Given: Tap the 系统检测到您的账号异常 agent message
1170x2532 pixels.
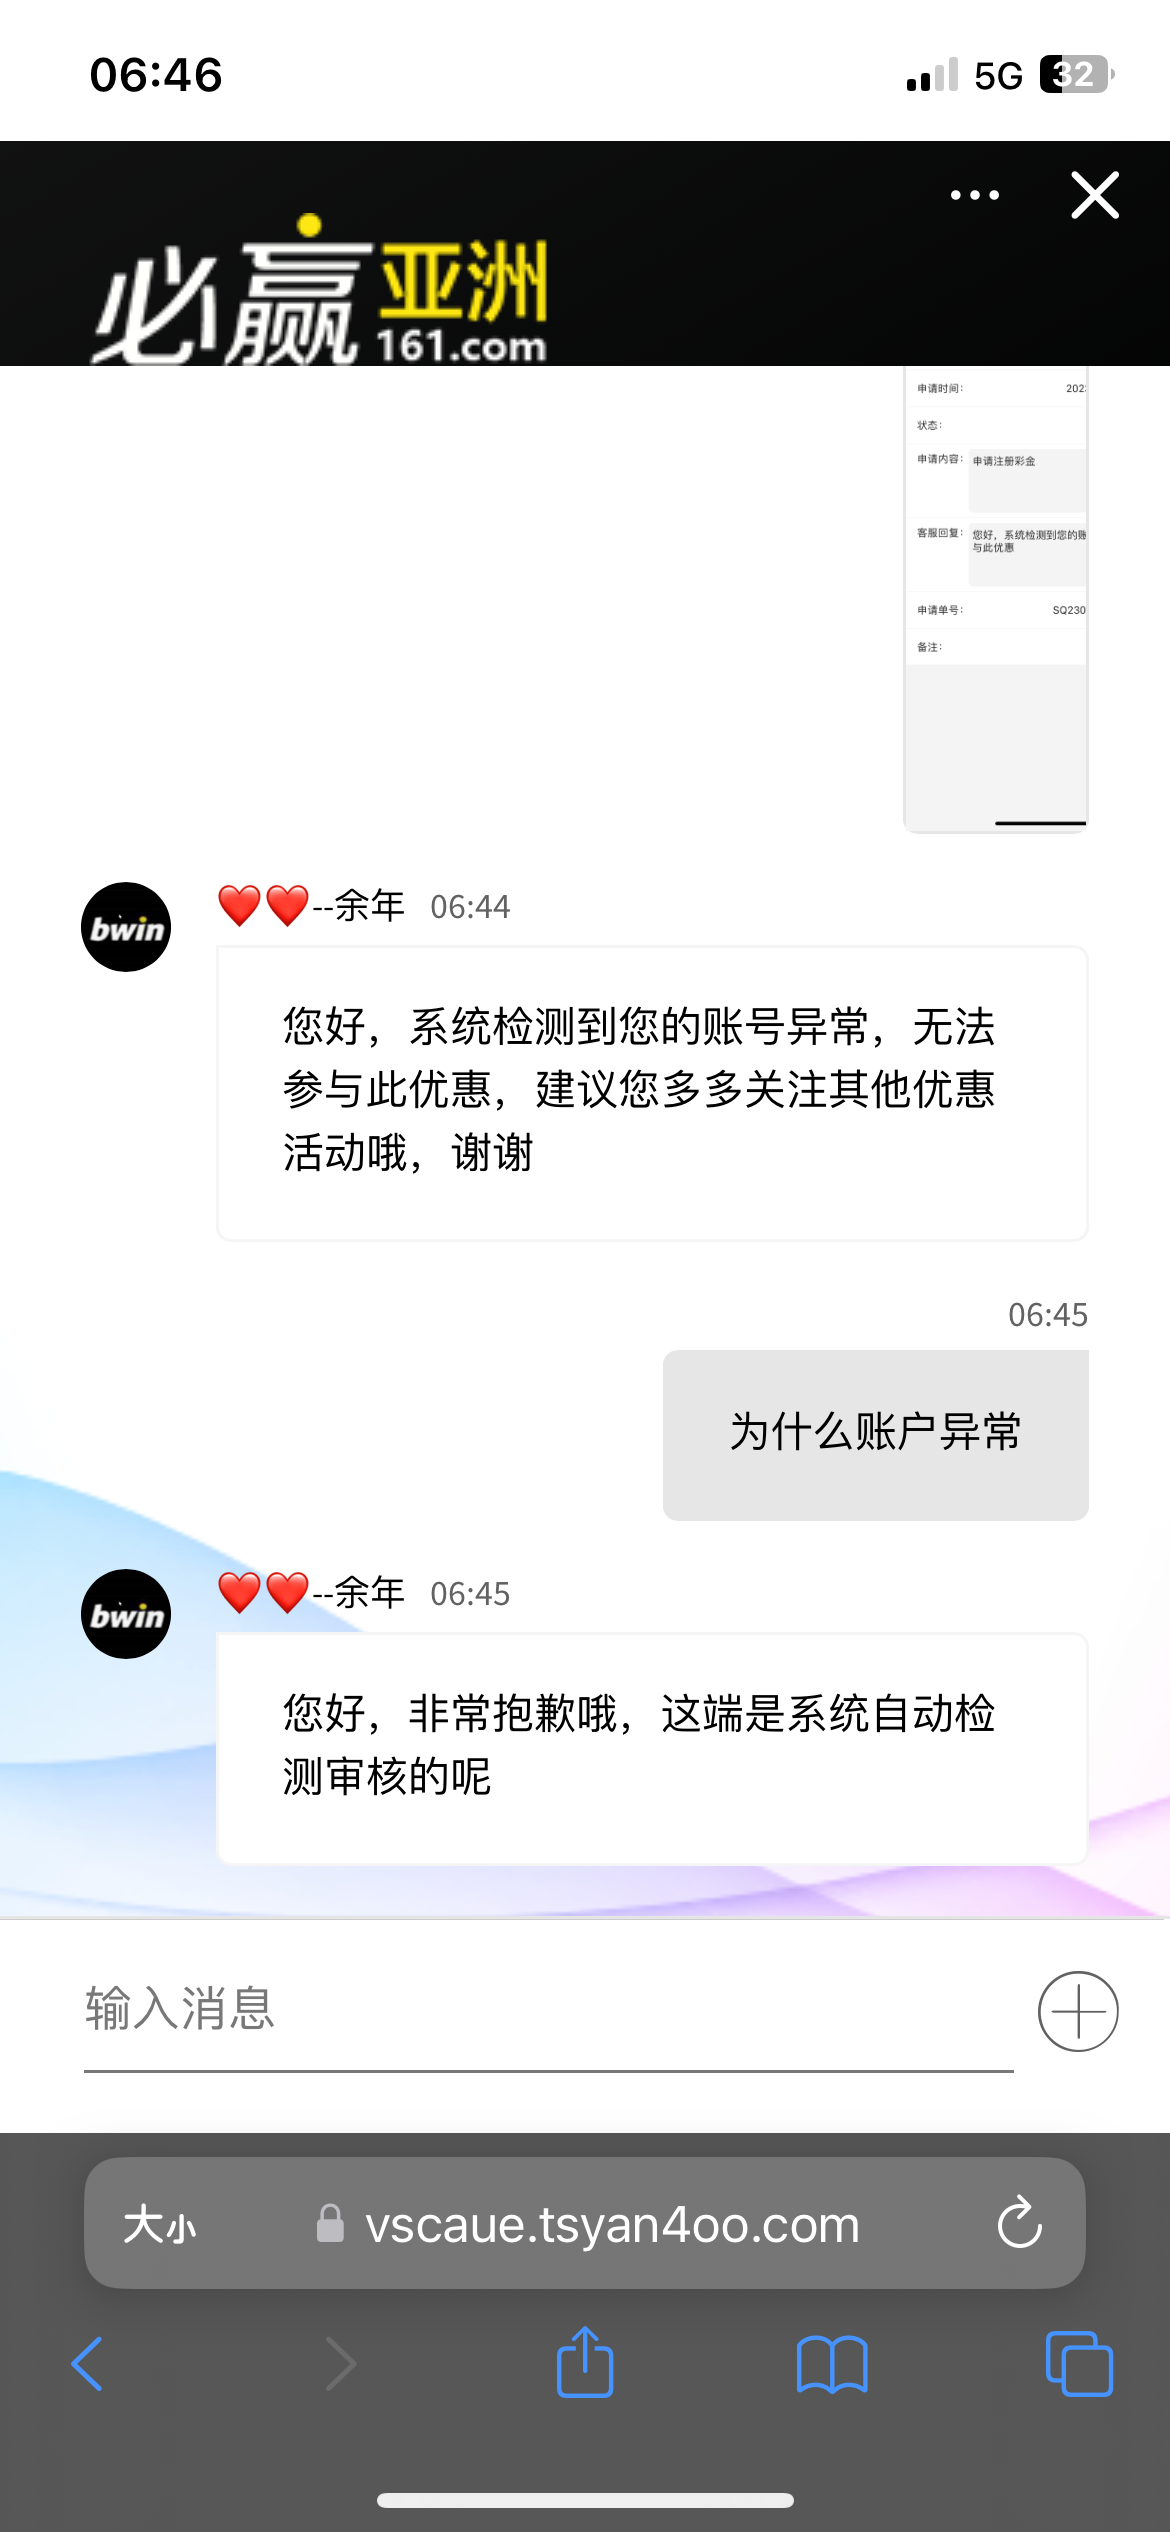Looking at the screenshot, I should pos(652,1093).
